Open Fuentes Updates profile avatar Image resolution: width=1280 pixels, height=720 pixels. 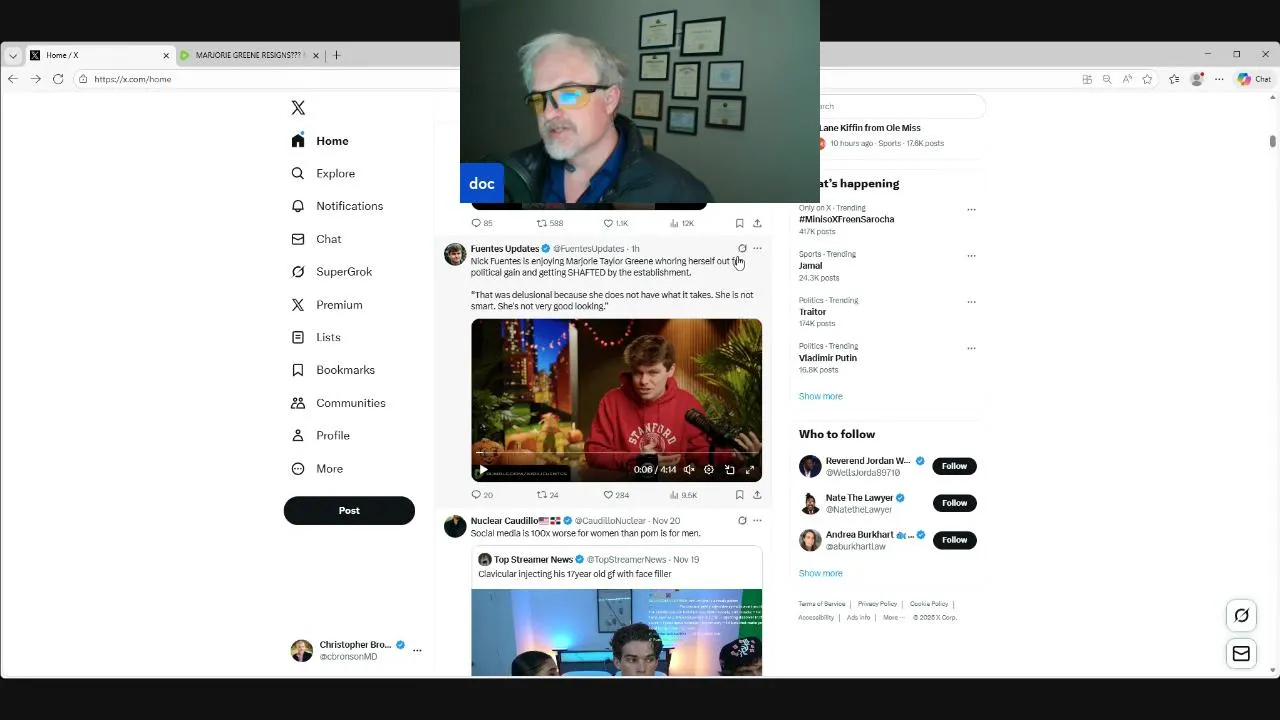(455, 254)
